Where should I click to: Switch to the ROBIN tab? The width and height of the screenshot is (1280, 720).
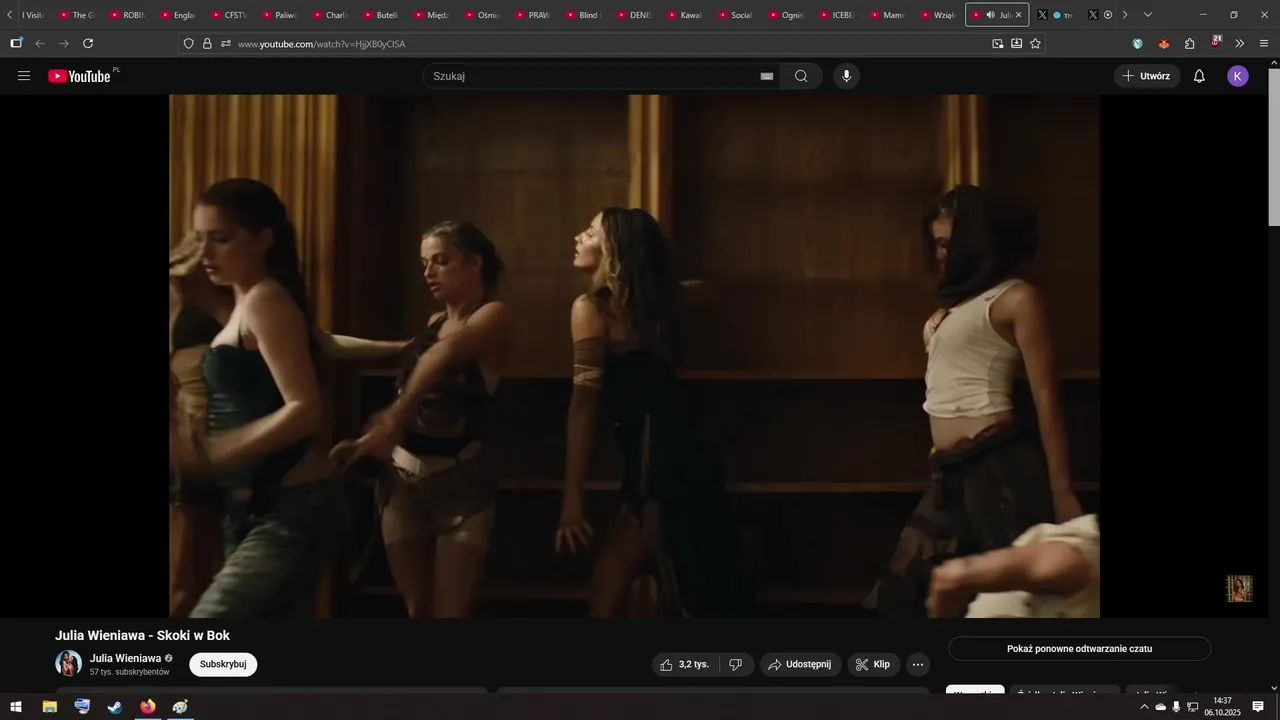[127, 15]
